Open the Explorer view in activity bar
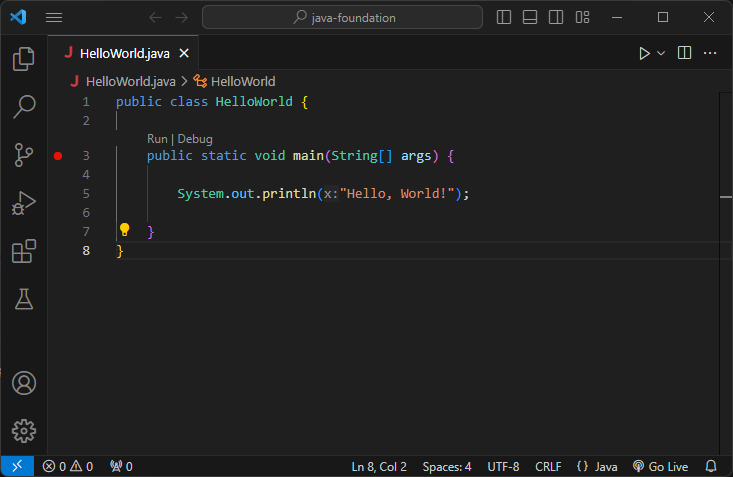This screenshot has height=477, width=733. coord(24,58)
